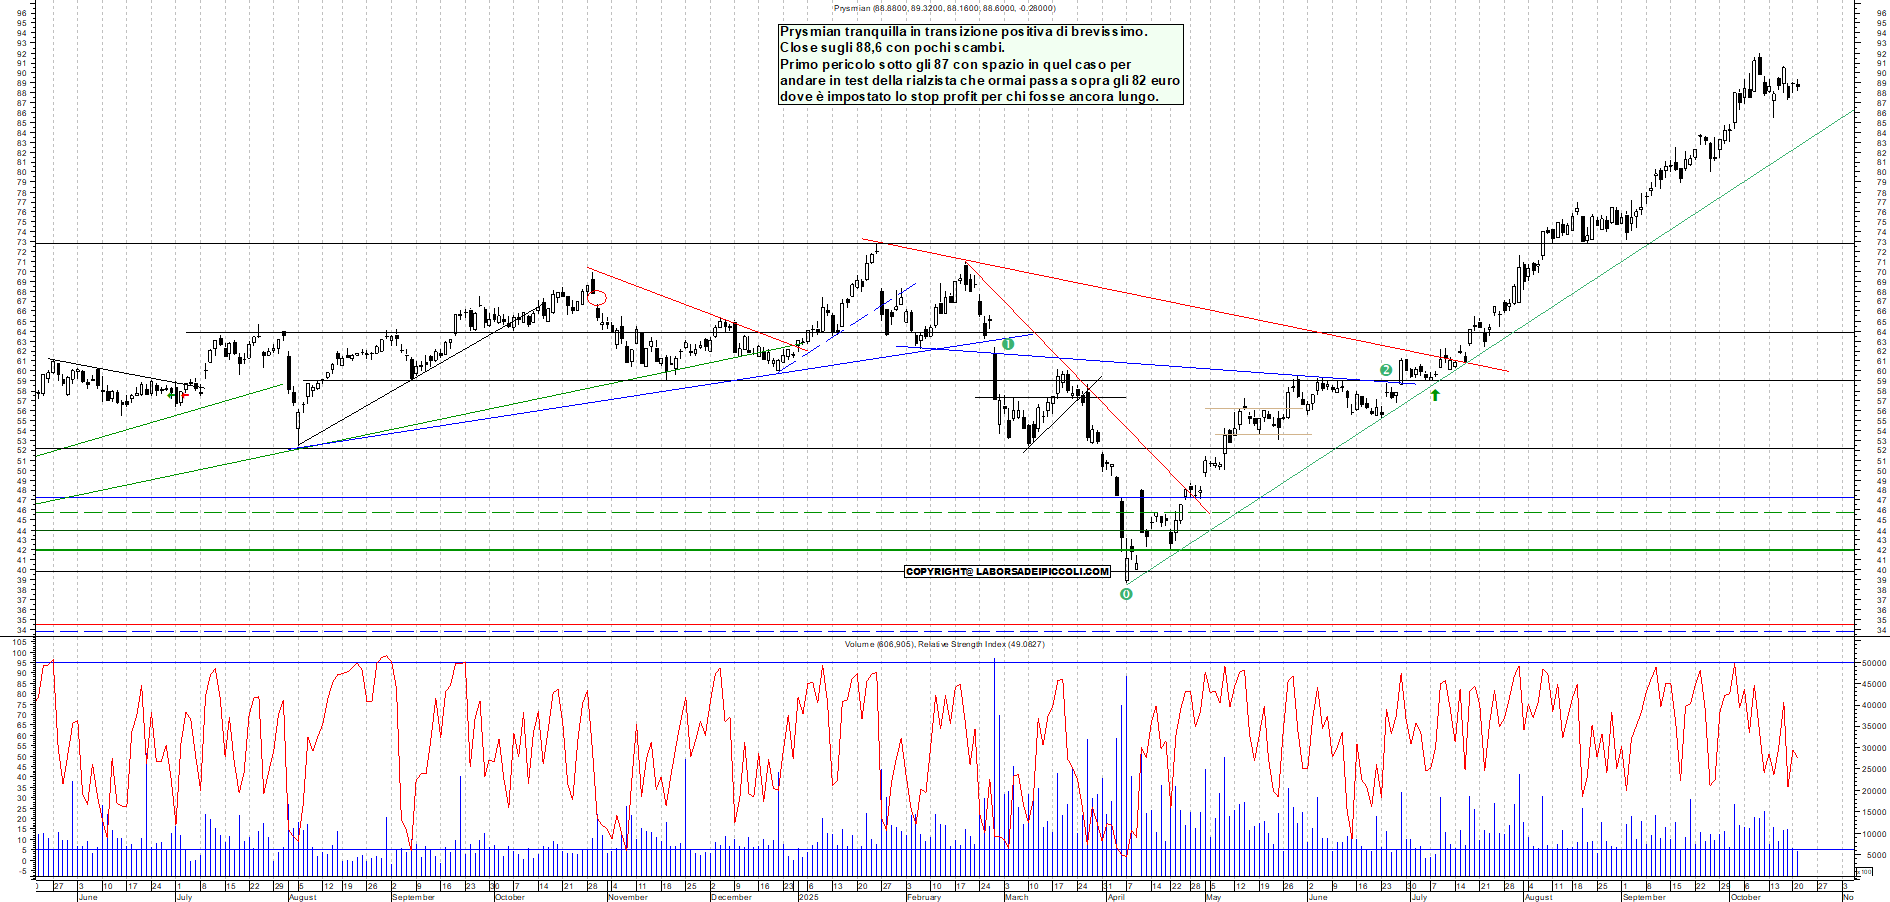1890x902 pixels.
Task: Click the green circle marker labeled 2
Action: pyautogui.click(x=1386, y=370)
